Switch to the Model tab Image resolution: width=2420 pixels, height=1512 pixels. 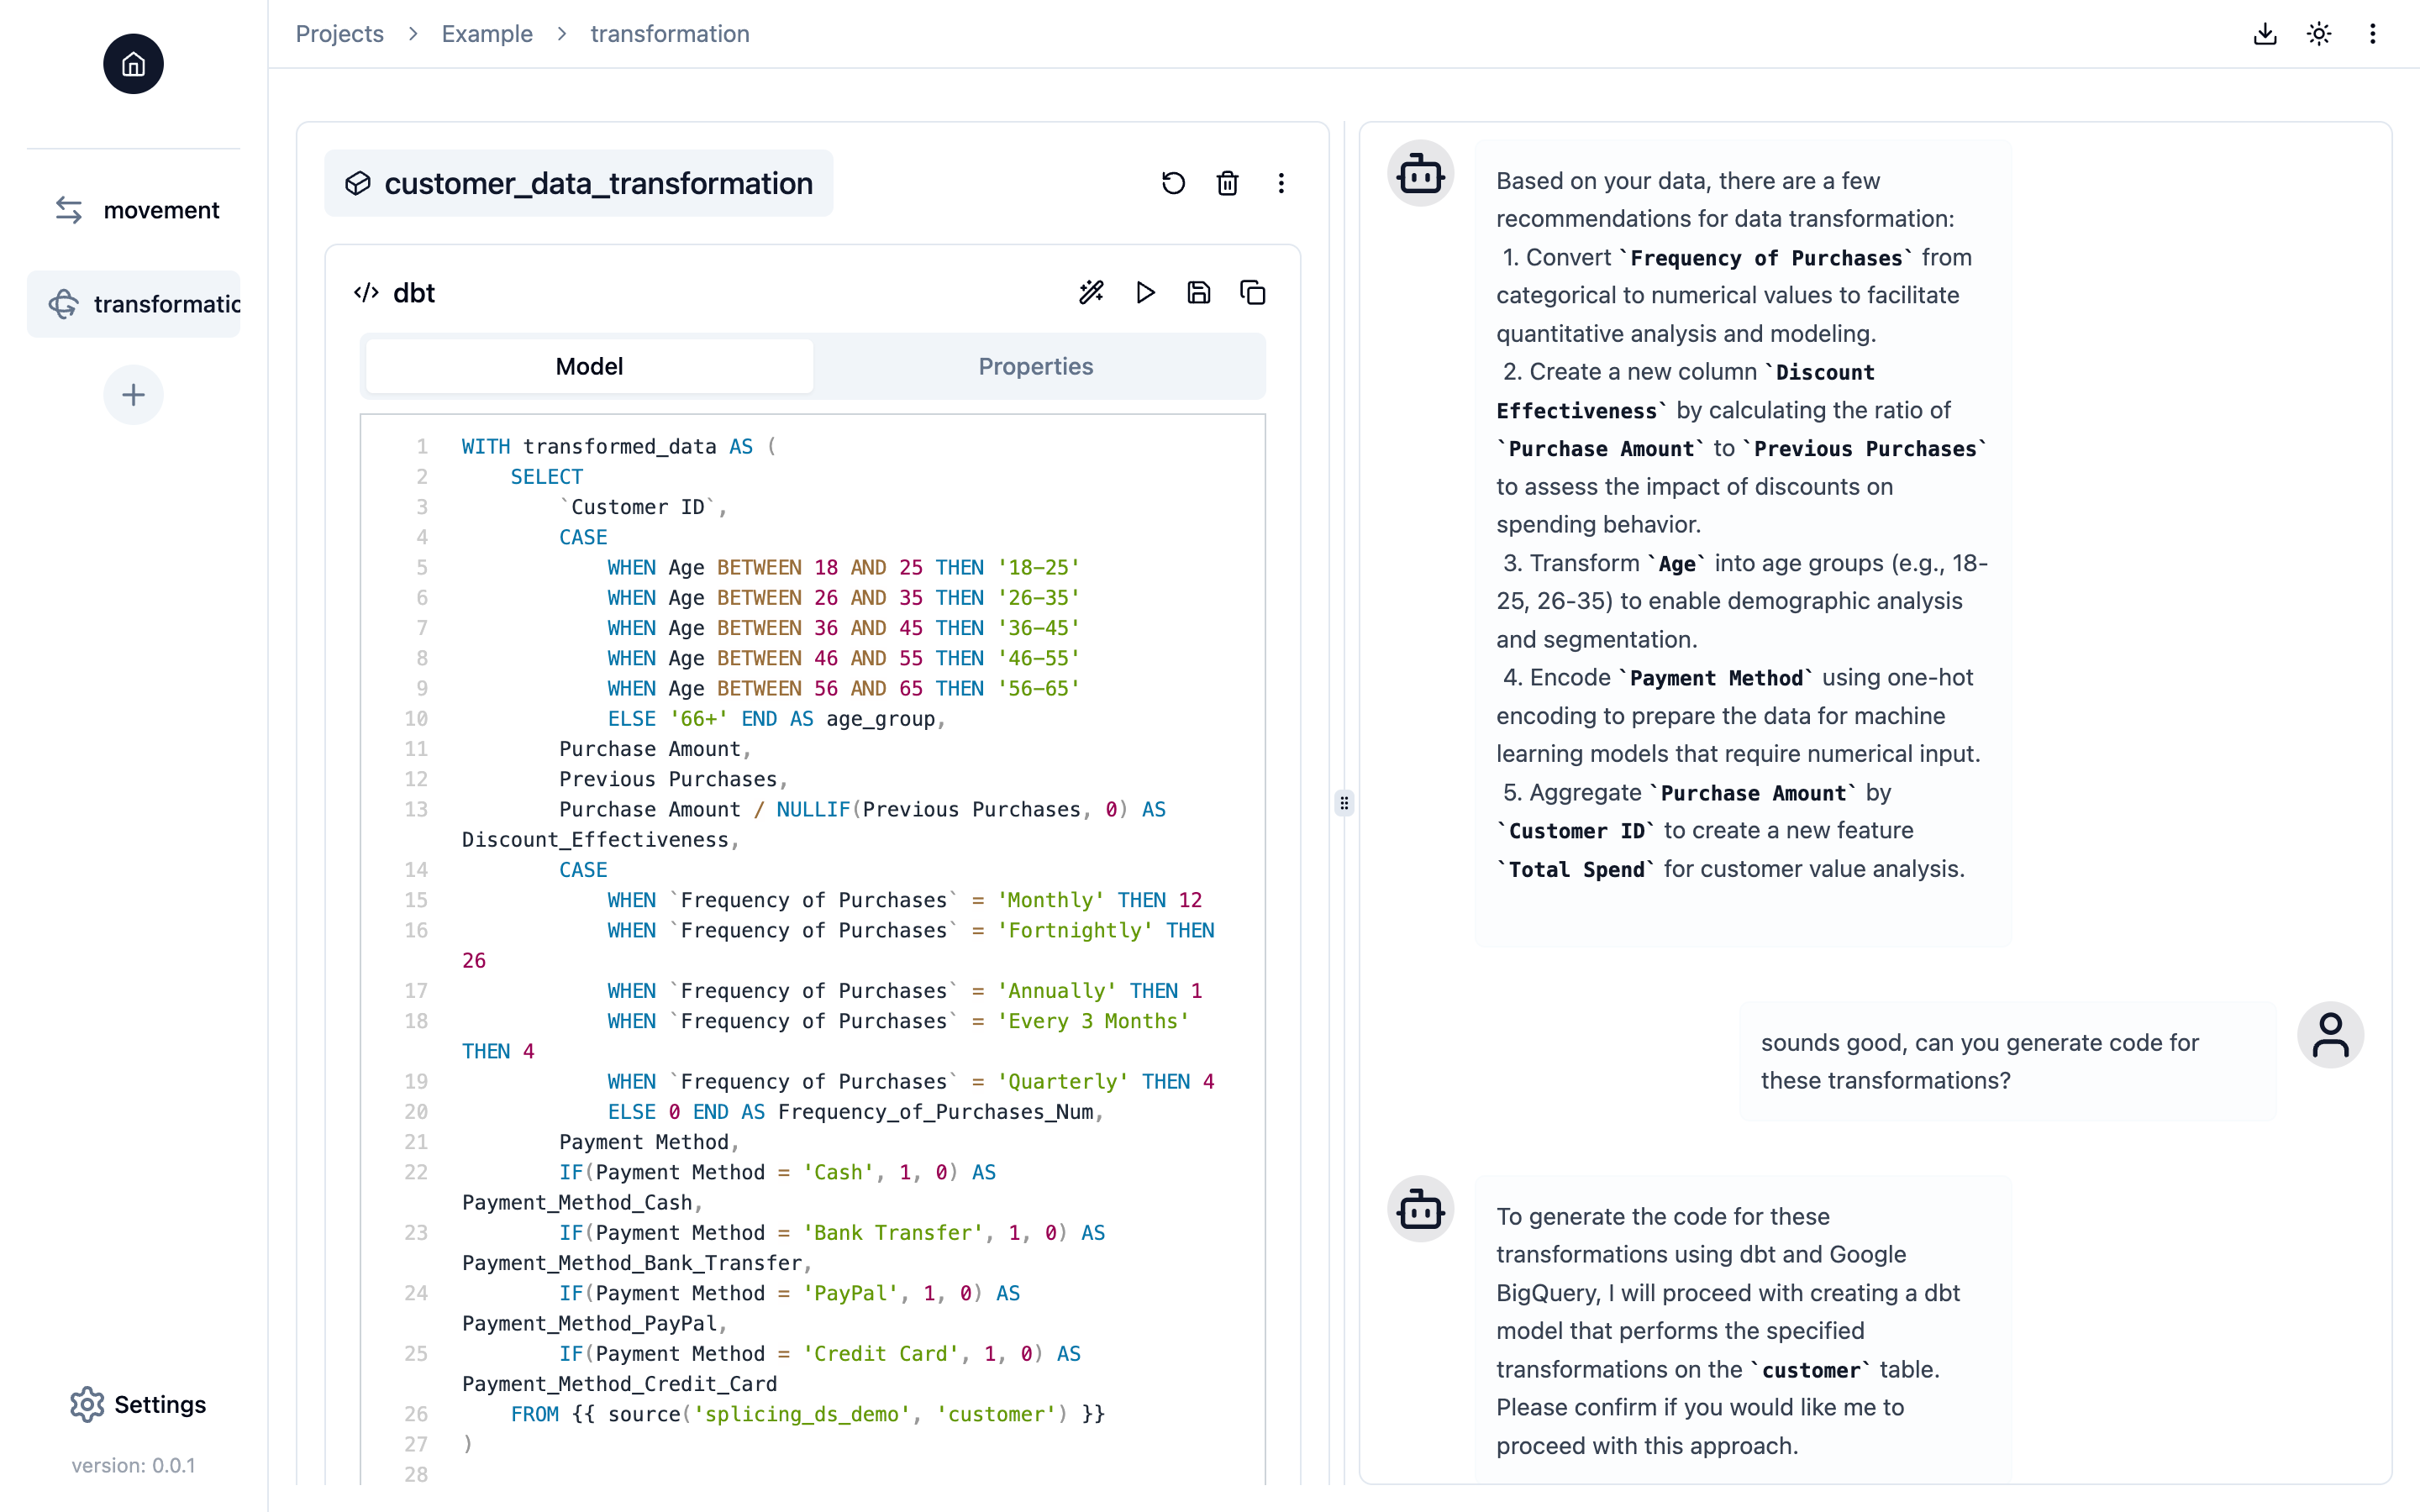pos(589,366)
